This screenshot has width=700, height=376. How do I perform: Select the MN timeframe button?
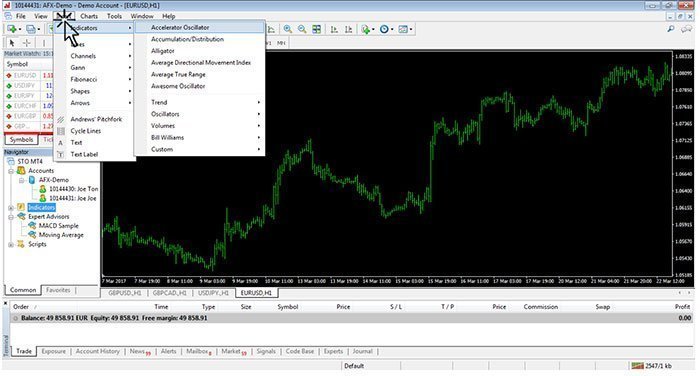point(281,43)
